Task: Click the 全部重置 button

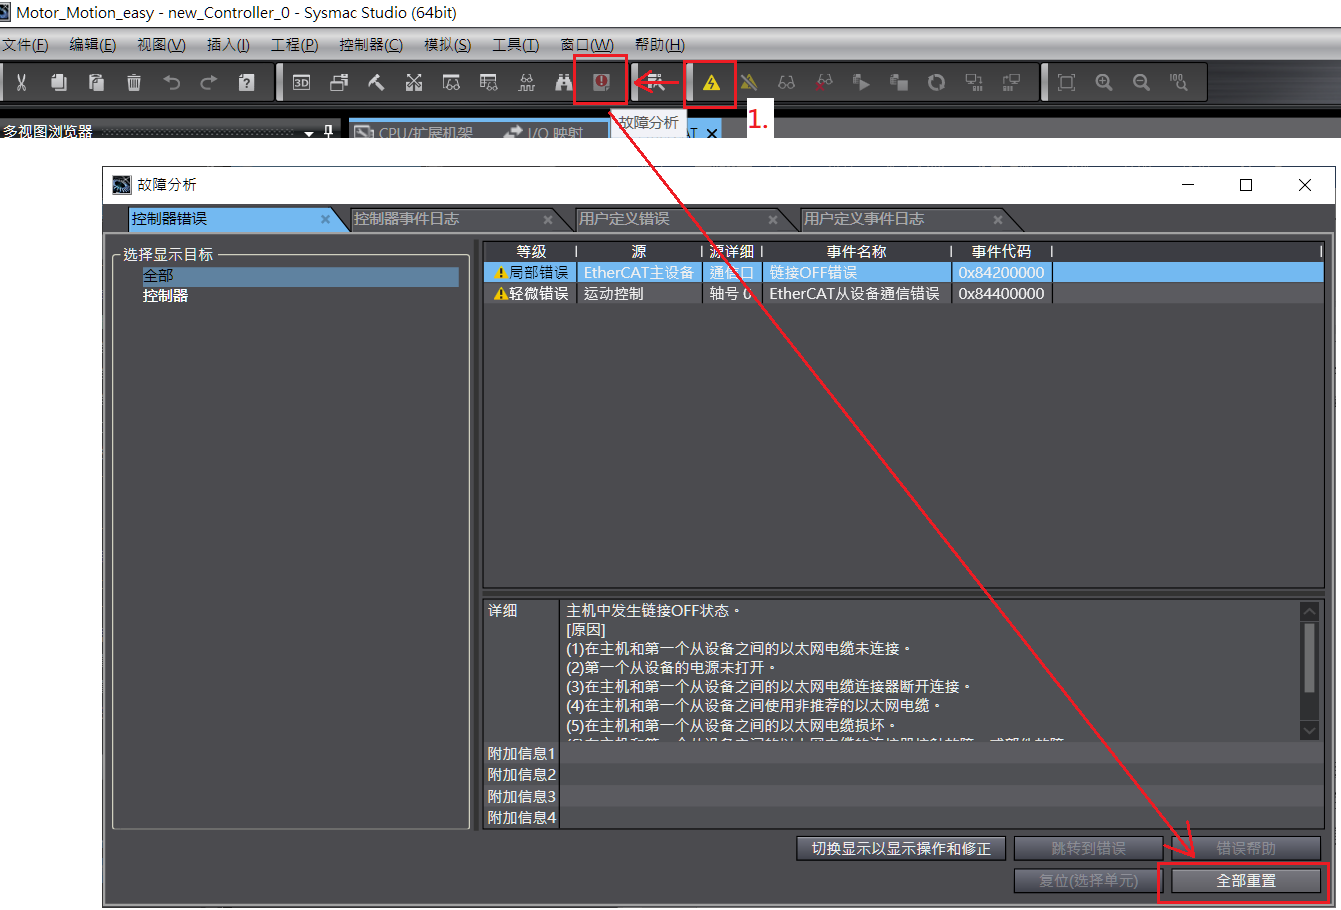Action: [x=1245, y=881]
